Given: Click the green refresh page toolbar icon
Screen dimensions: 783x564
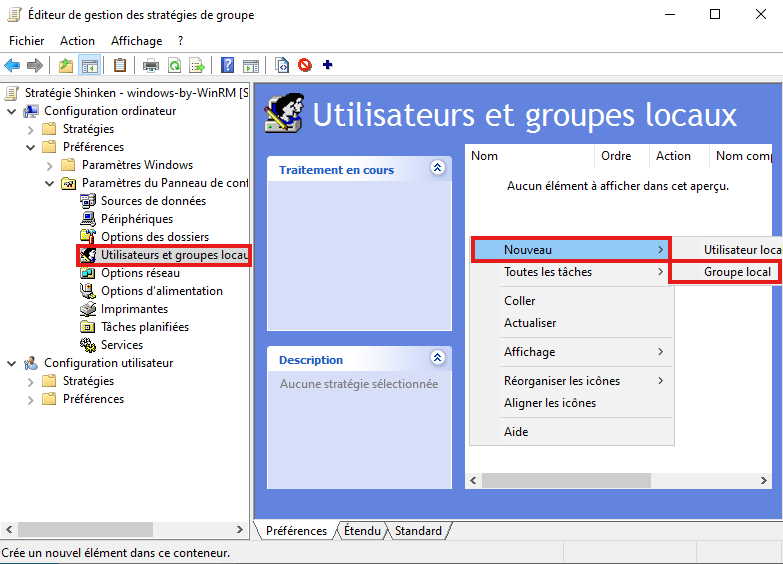Looking at the screenshot, I should click(x=174, y=66).
